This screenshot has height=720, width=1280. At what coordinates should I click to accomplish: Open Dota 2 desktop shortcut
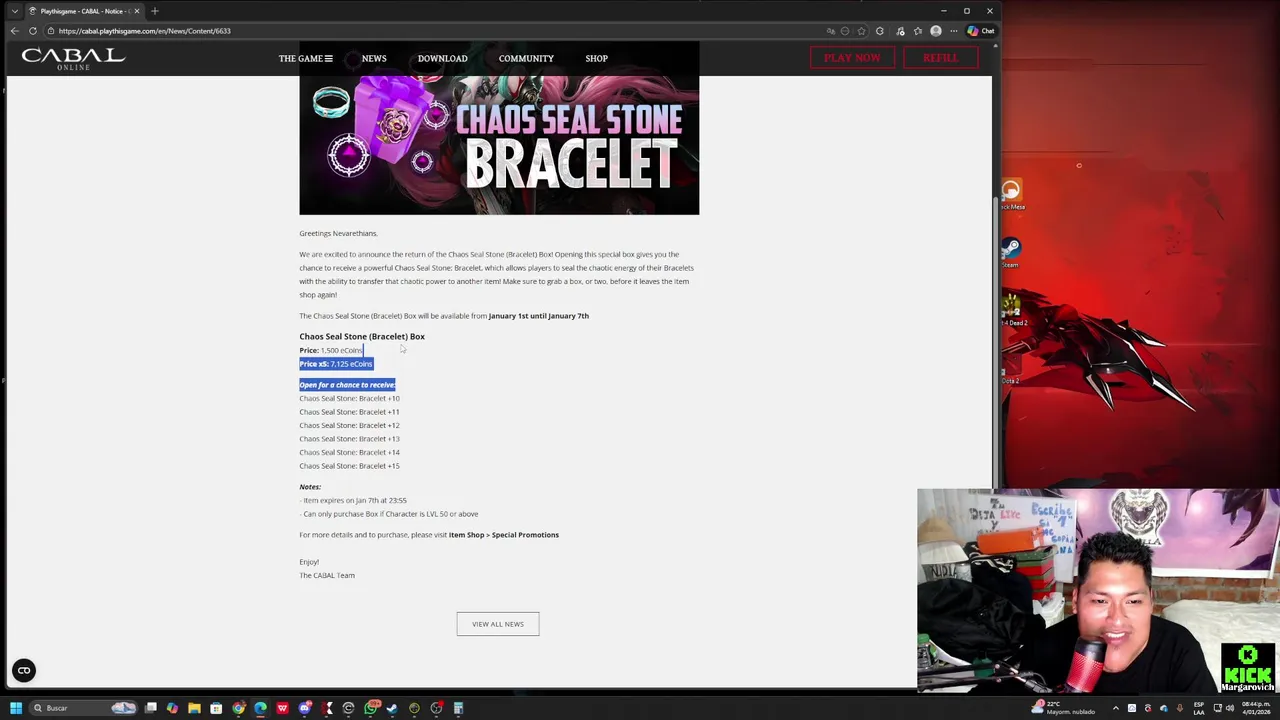coord(1010,368)
